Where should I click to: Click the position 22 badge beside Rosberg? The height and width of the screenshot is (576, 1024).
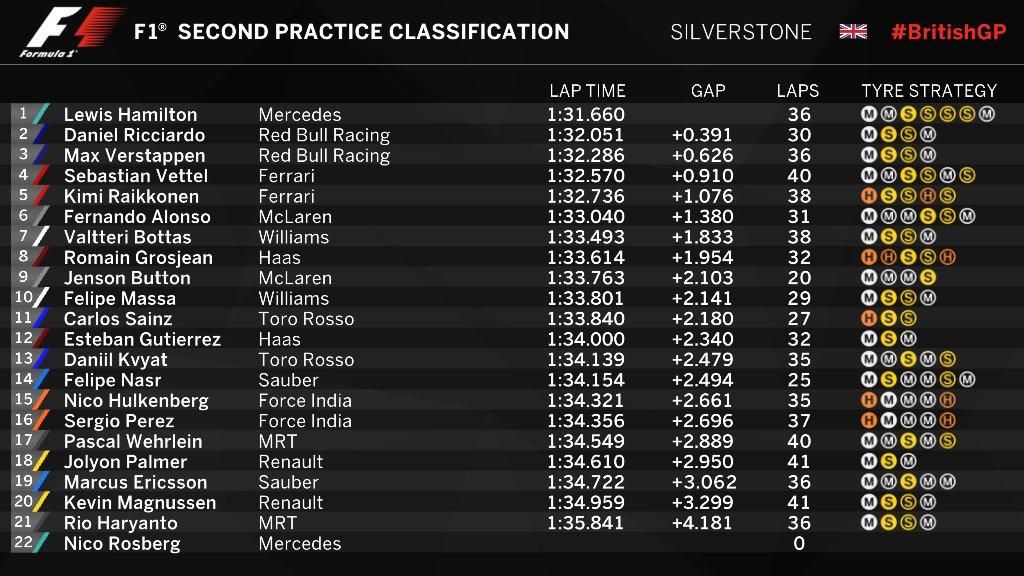click(x=24, y=543)
